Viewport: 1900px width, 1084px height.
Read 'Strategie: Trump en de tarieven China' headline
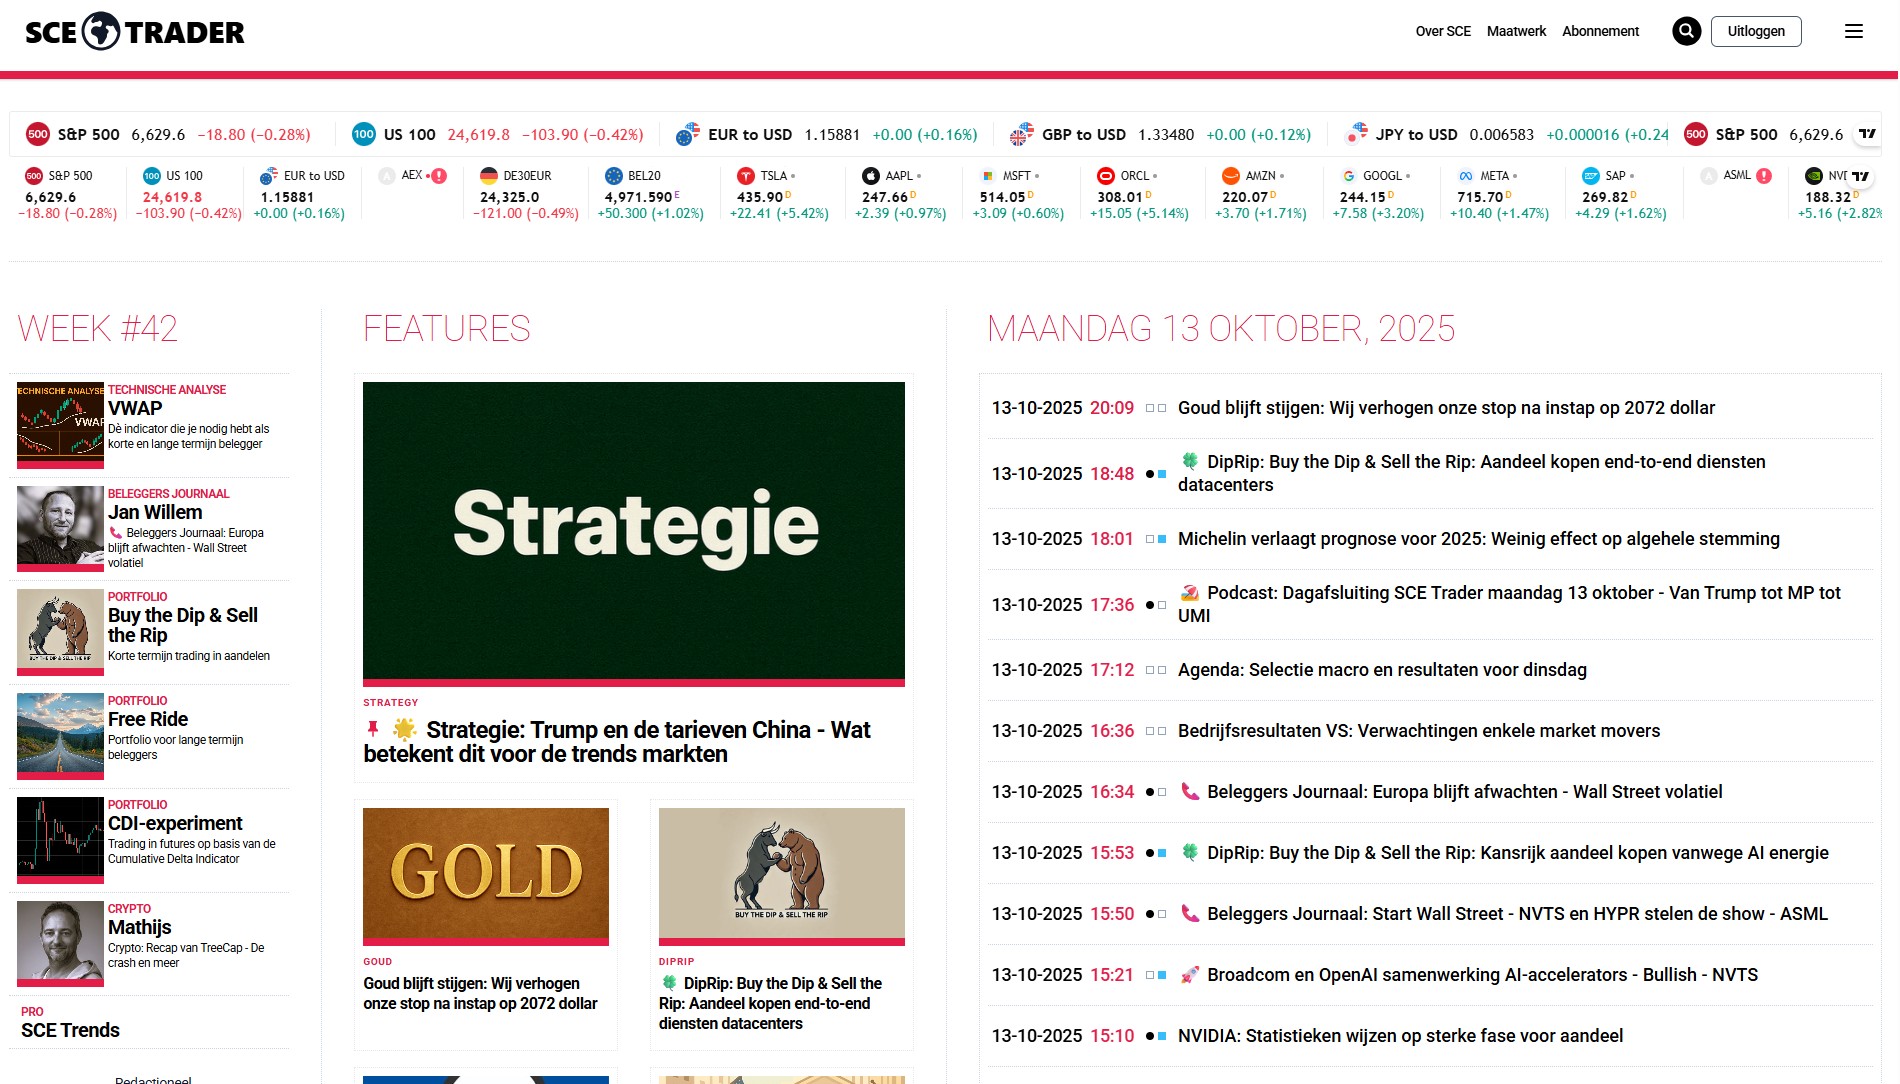(617, 742)
